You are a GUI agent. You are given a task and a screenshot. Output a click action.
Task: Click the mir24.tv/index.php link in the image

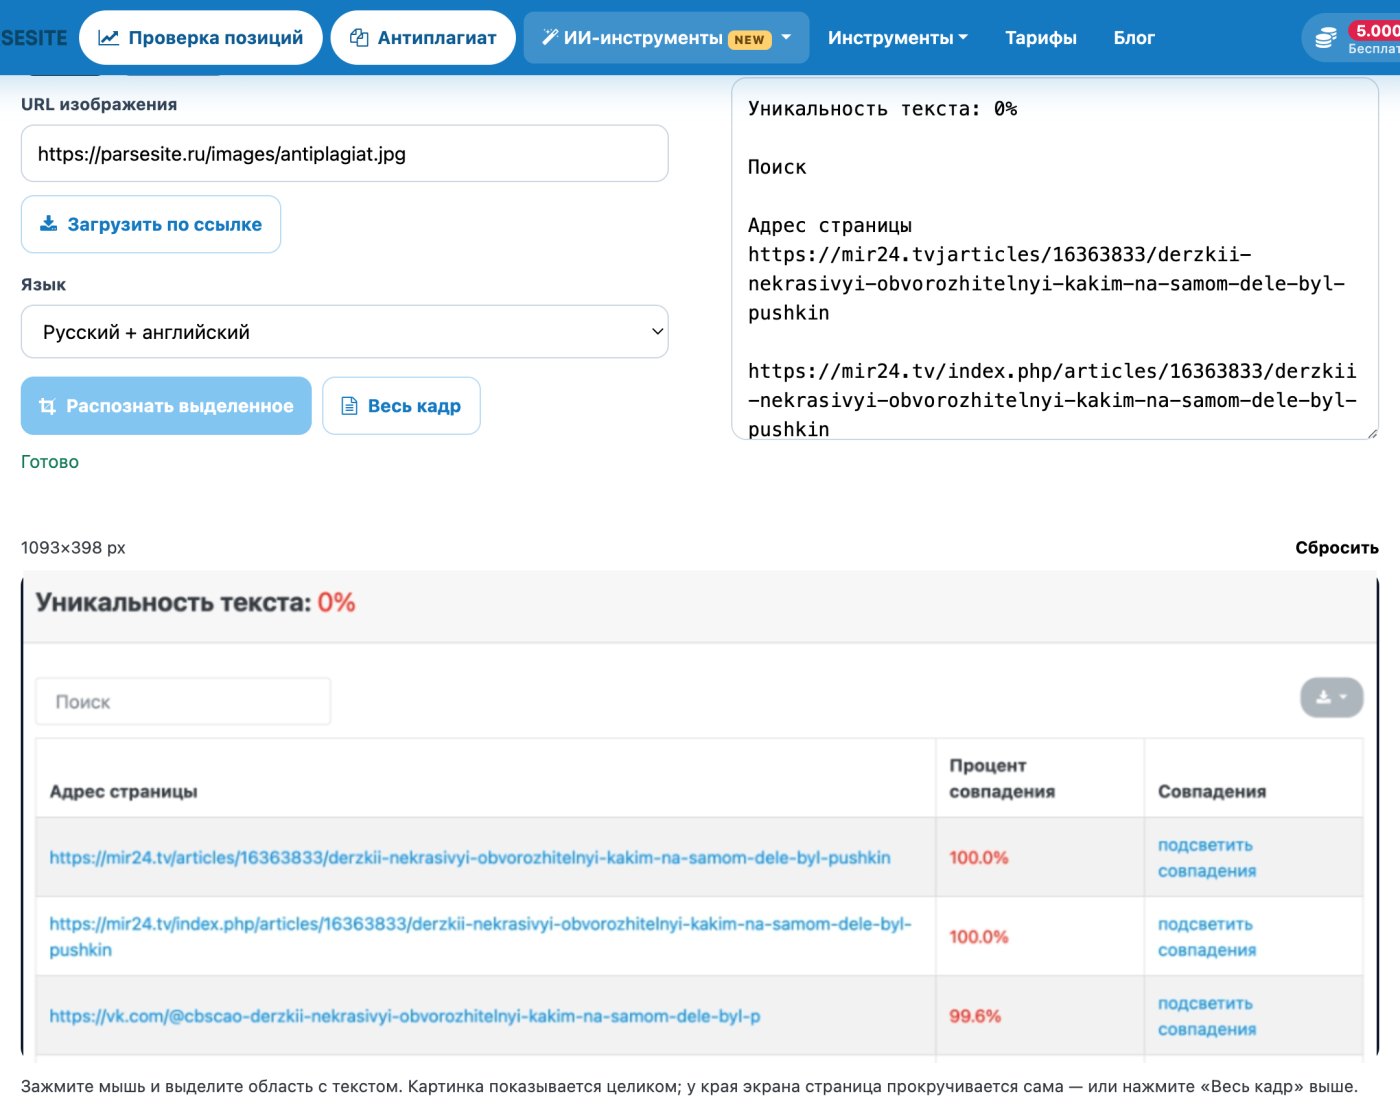pyautogui.click(x=480, y=937)
